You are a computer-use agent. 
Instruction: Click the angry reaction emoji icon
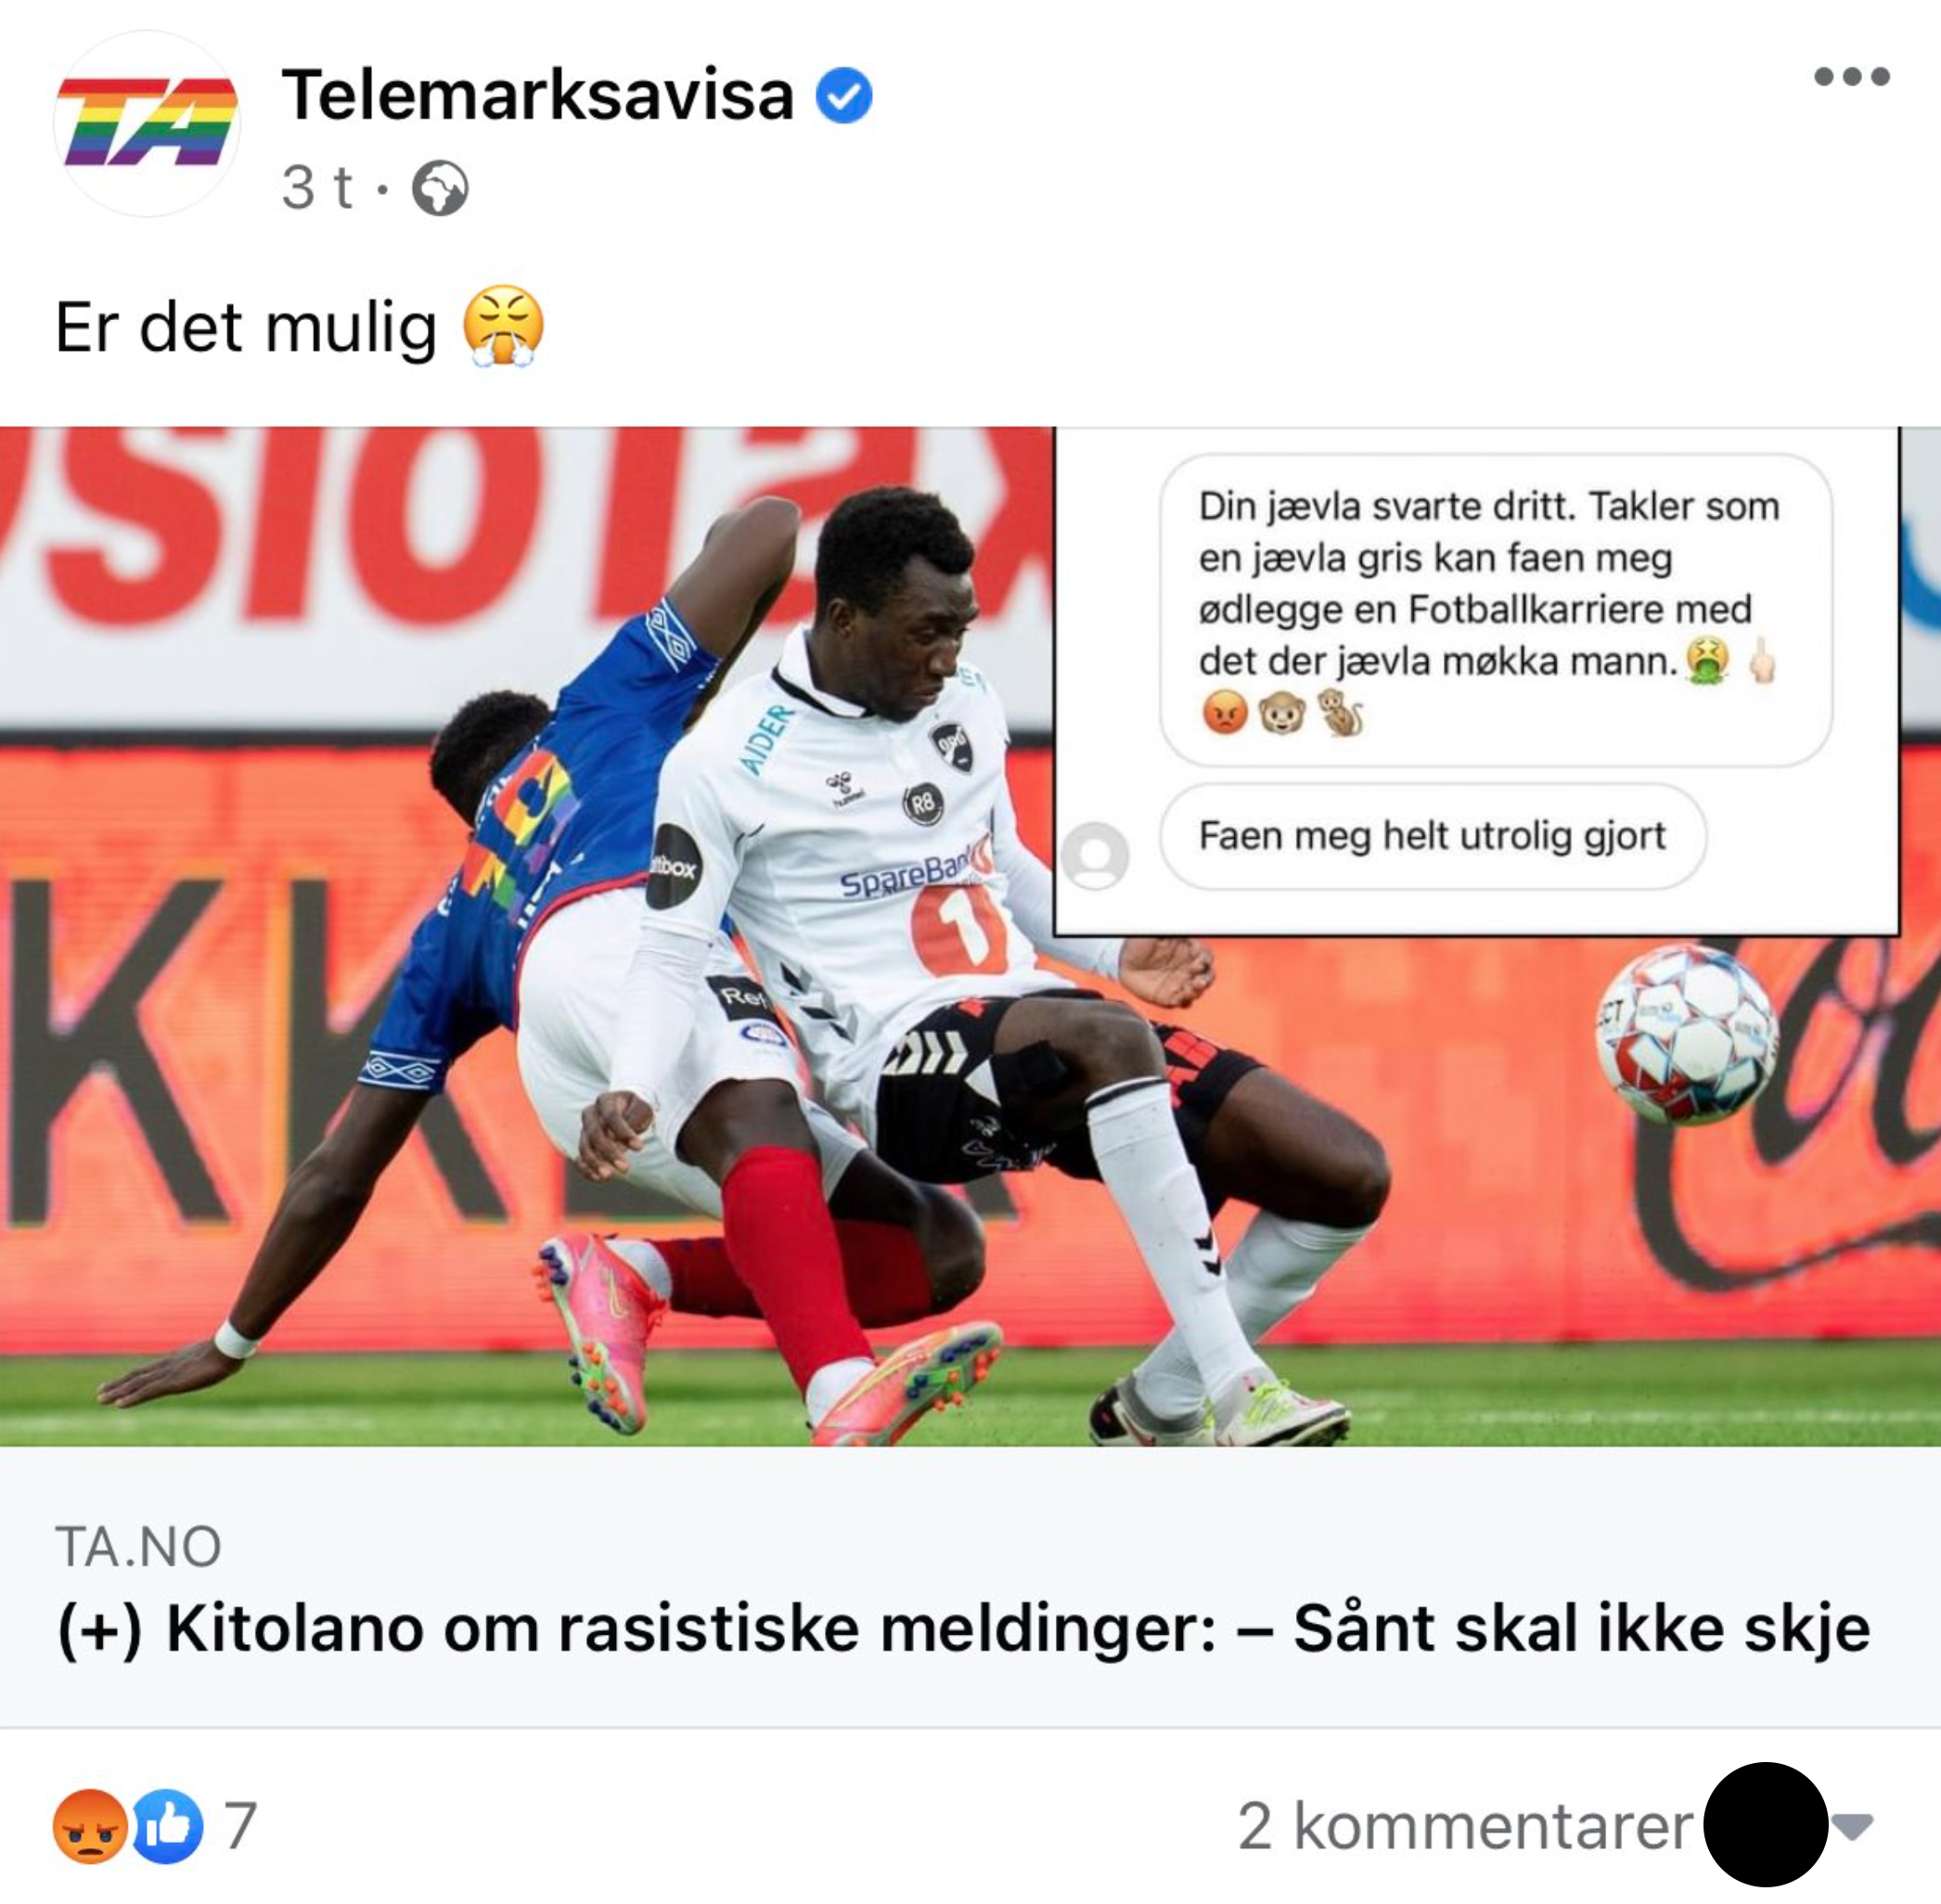coord(90,1826)
